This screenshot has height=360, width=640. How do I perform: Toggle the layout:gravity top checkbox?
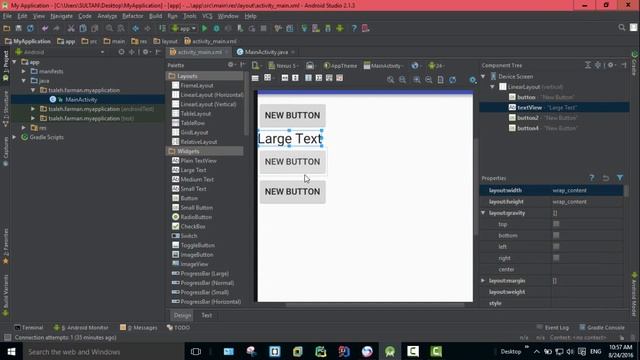tap(556, 224)
